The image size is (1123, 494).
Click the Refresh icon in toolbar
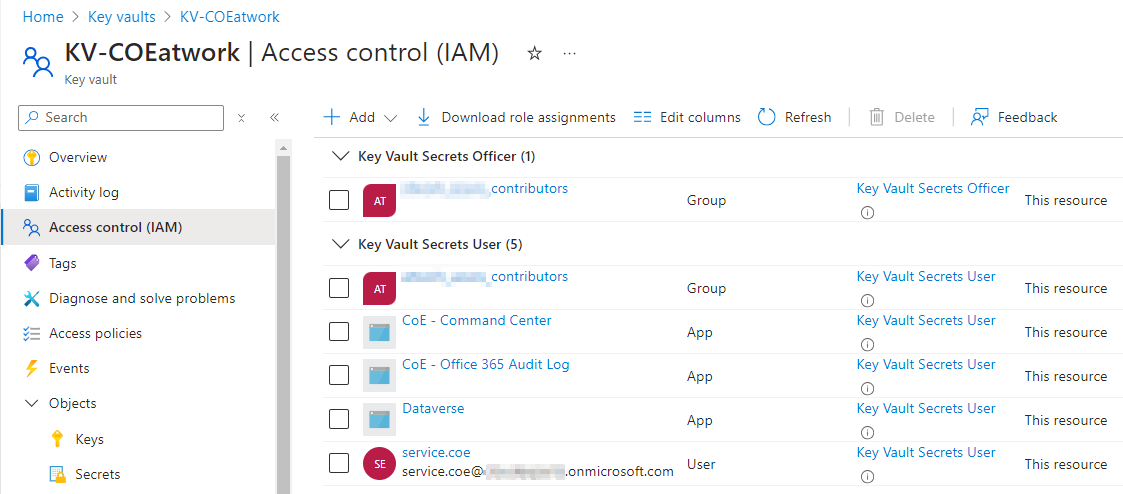tap(767, 117)
